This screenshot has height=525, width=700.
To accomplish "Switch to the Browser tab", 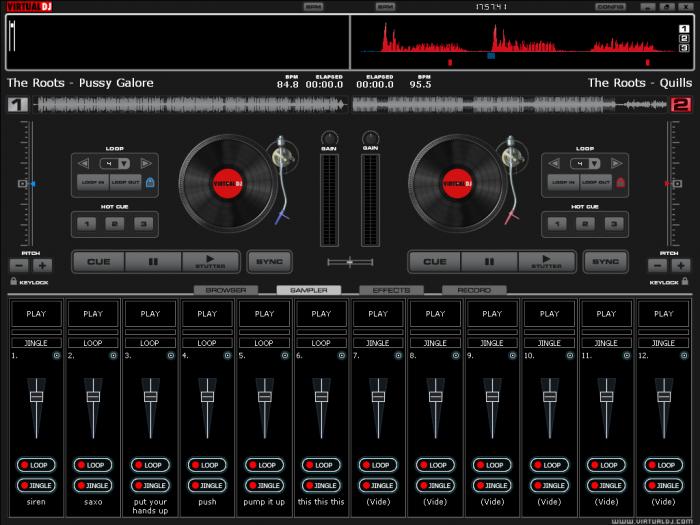I will 225,290.
